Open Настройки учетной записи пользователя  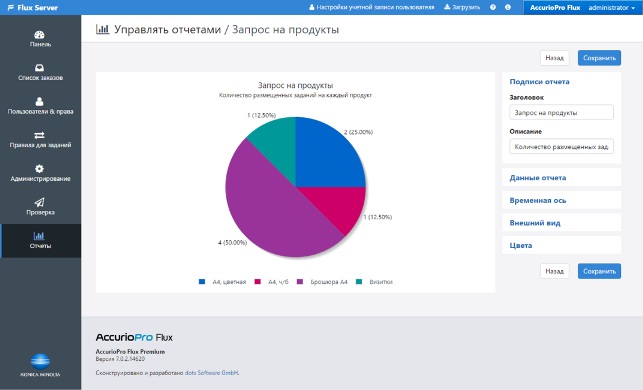tap(372, 7)
